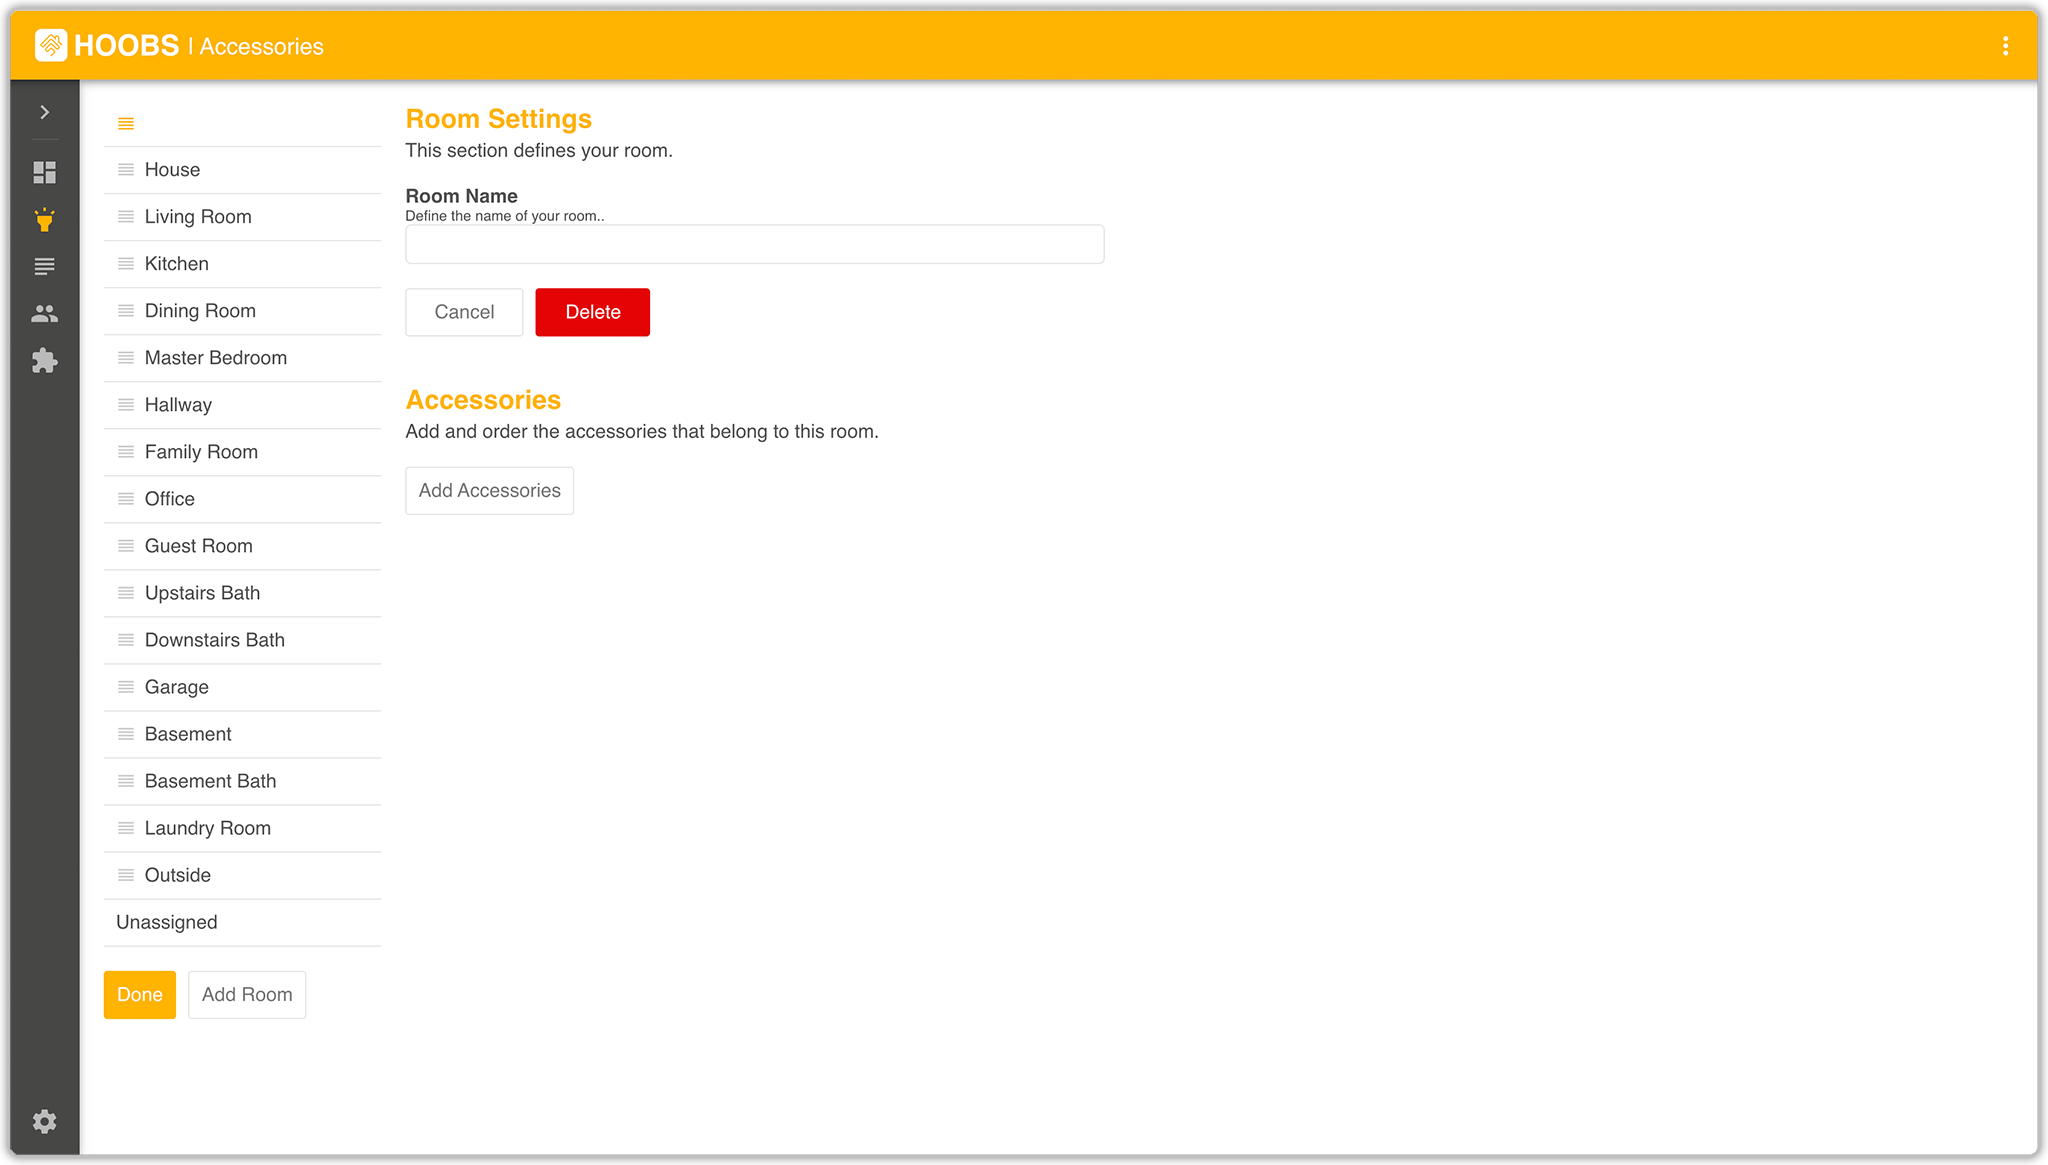Click the HOOBS logo icon

click(x=51, y=45)
